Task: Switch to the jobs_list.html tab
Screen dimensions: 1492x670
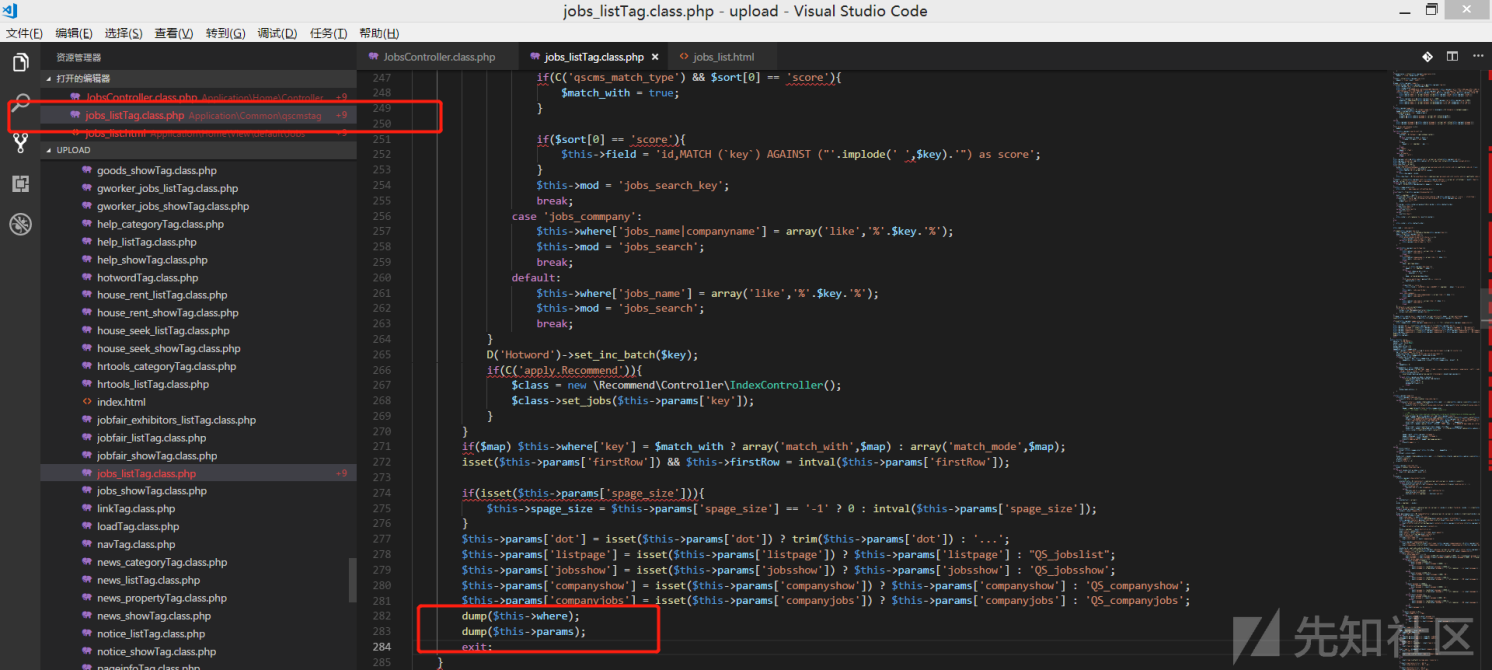Action: [x=722, y=57]
